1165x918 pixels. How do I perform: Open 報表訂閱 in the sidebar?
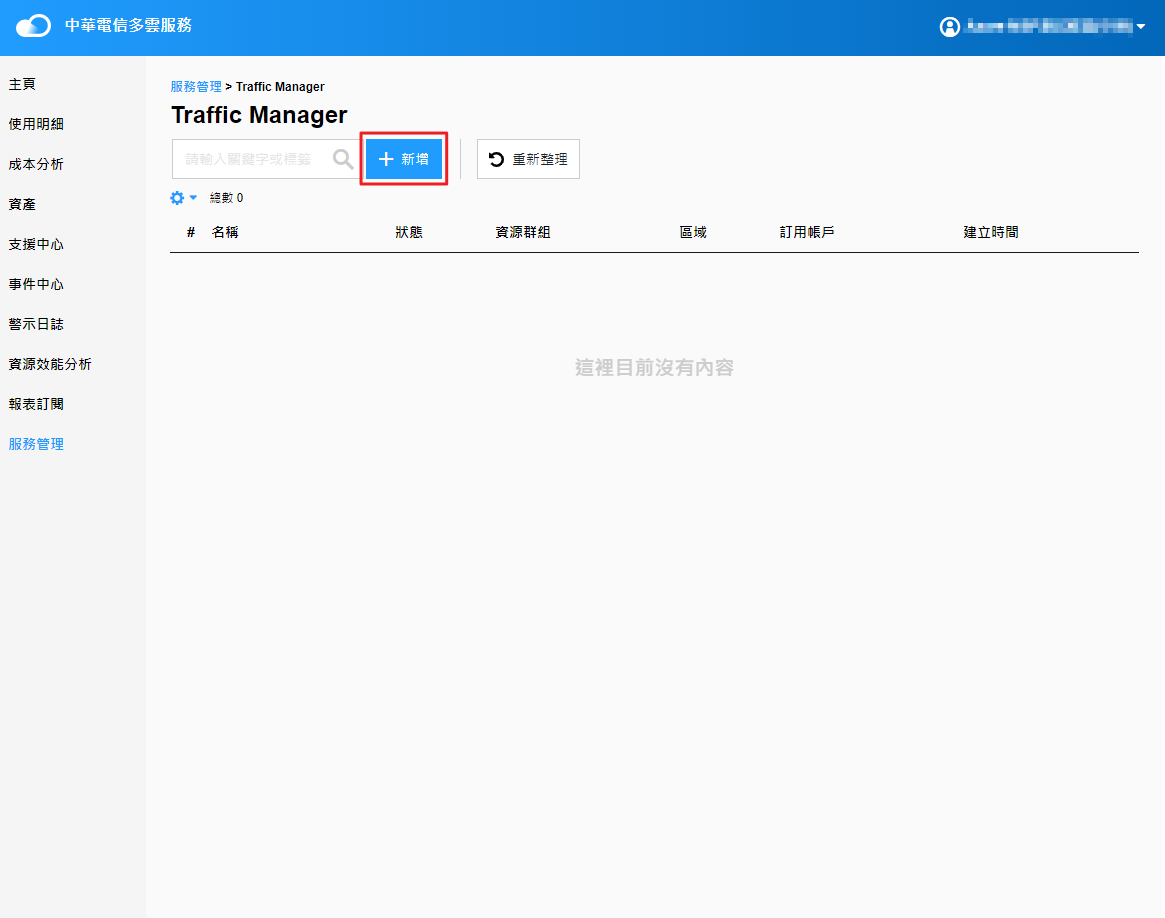pyautogui.click(x=36, y=405)
